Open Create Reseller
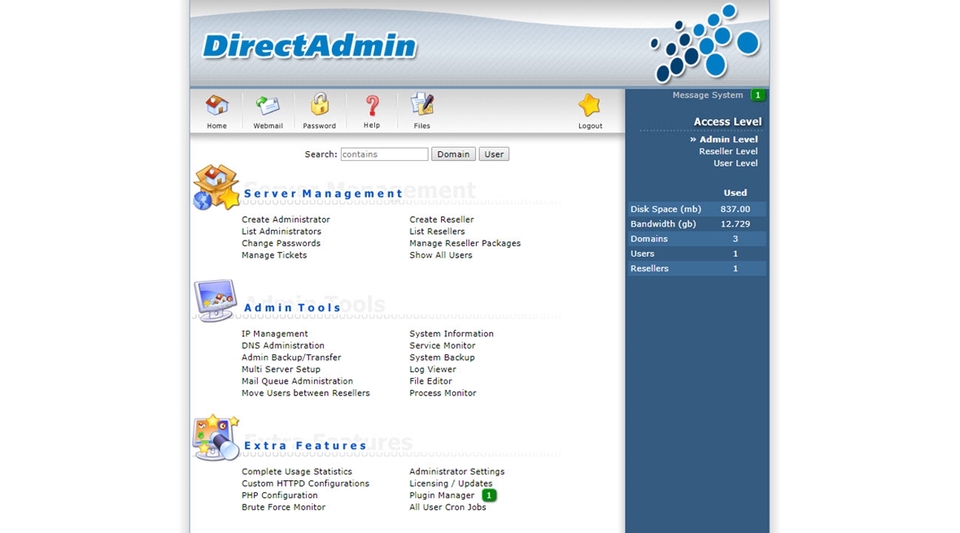This screenshot has height=533, width=960. (441, 219)
